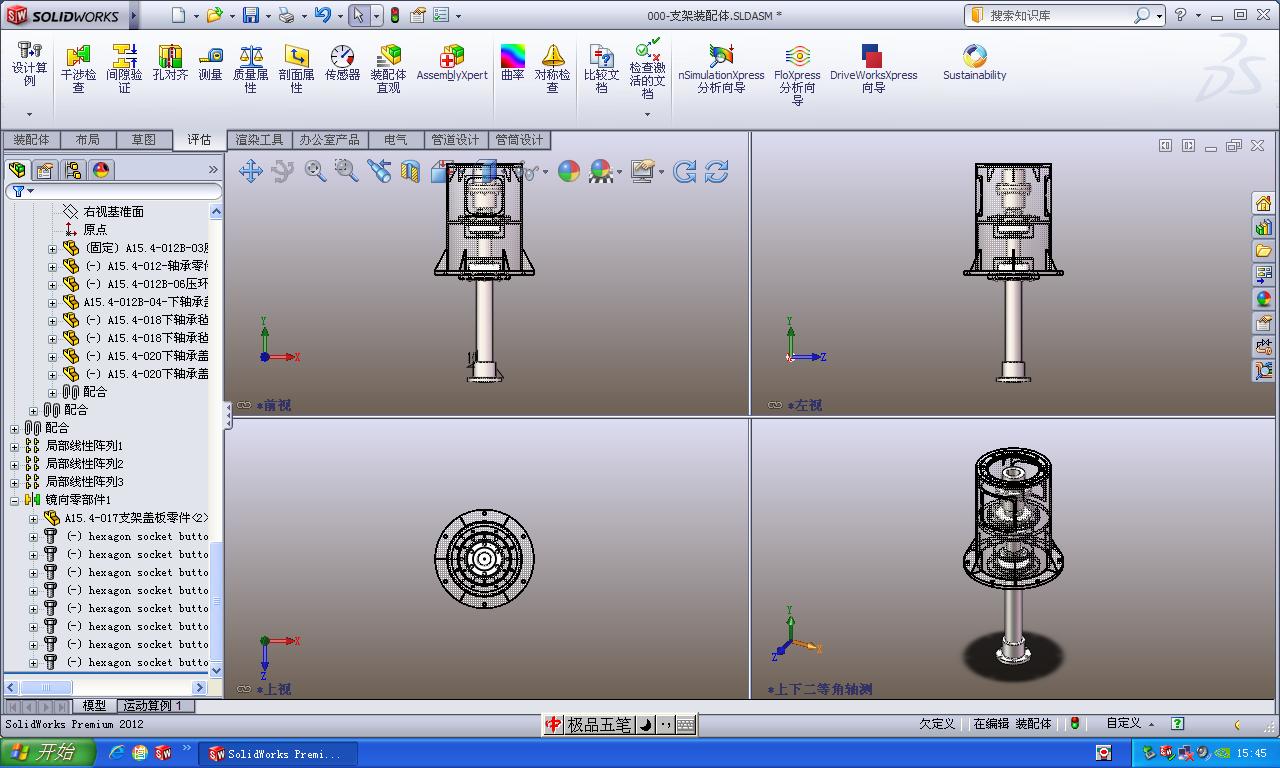
Task: Open 比较文档 compare documents tool
Action: (601, 68)
